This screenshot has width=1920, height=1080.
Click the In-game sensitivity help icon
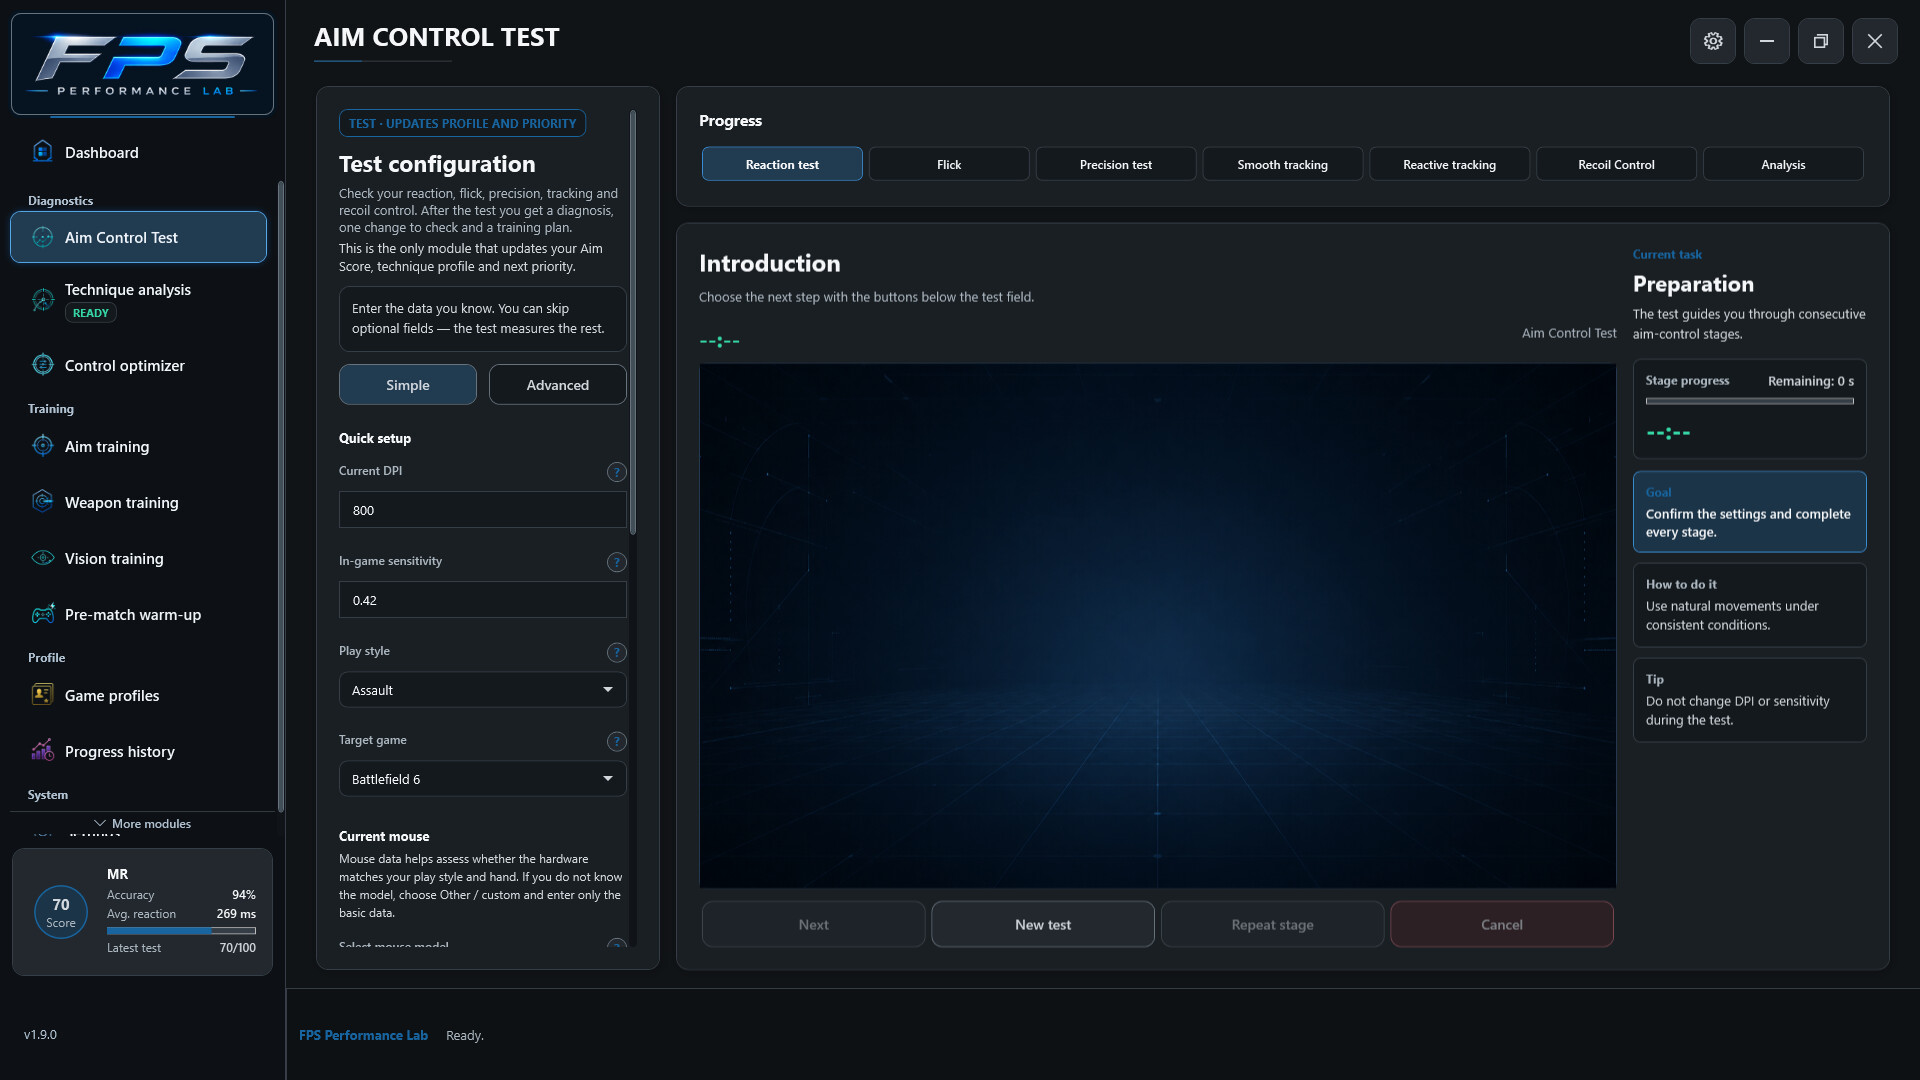pos(616,562)
